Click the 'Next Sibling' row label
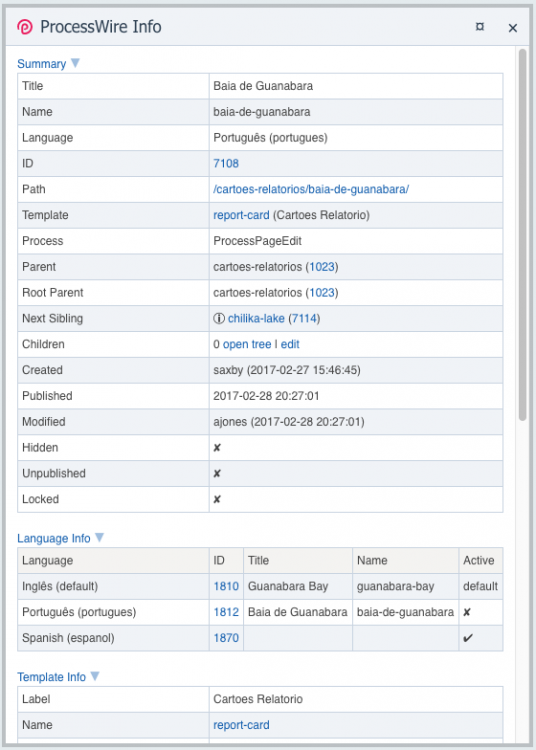The image size is (536, 750). 52,318
